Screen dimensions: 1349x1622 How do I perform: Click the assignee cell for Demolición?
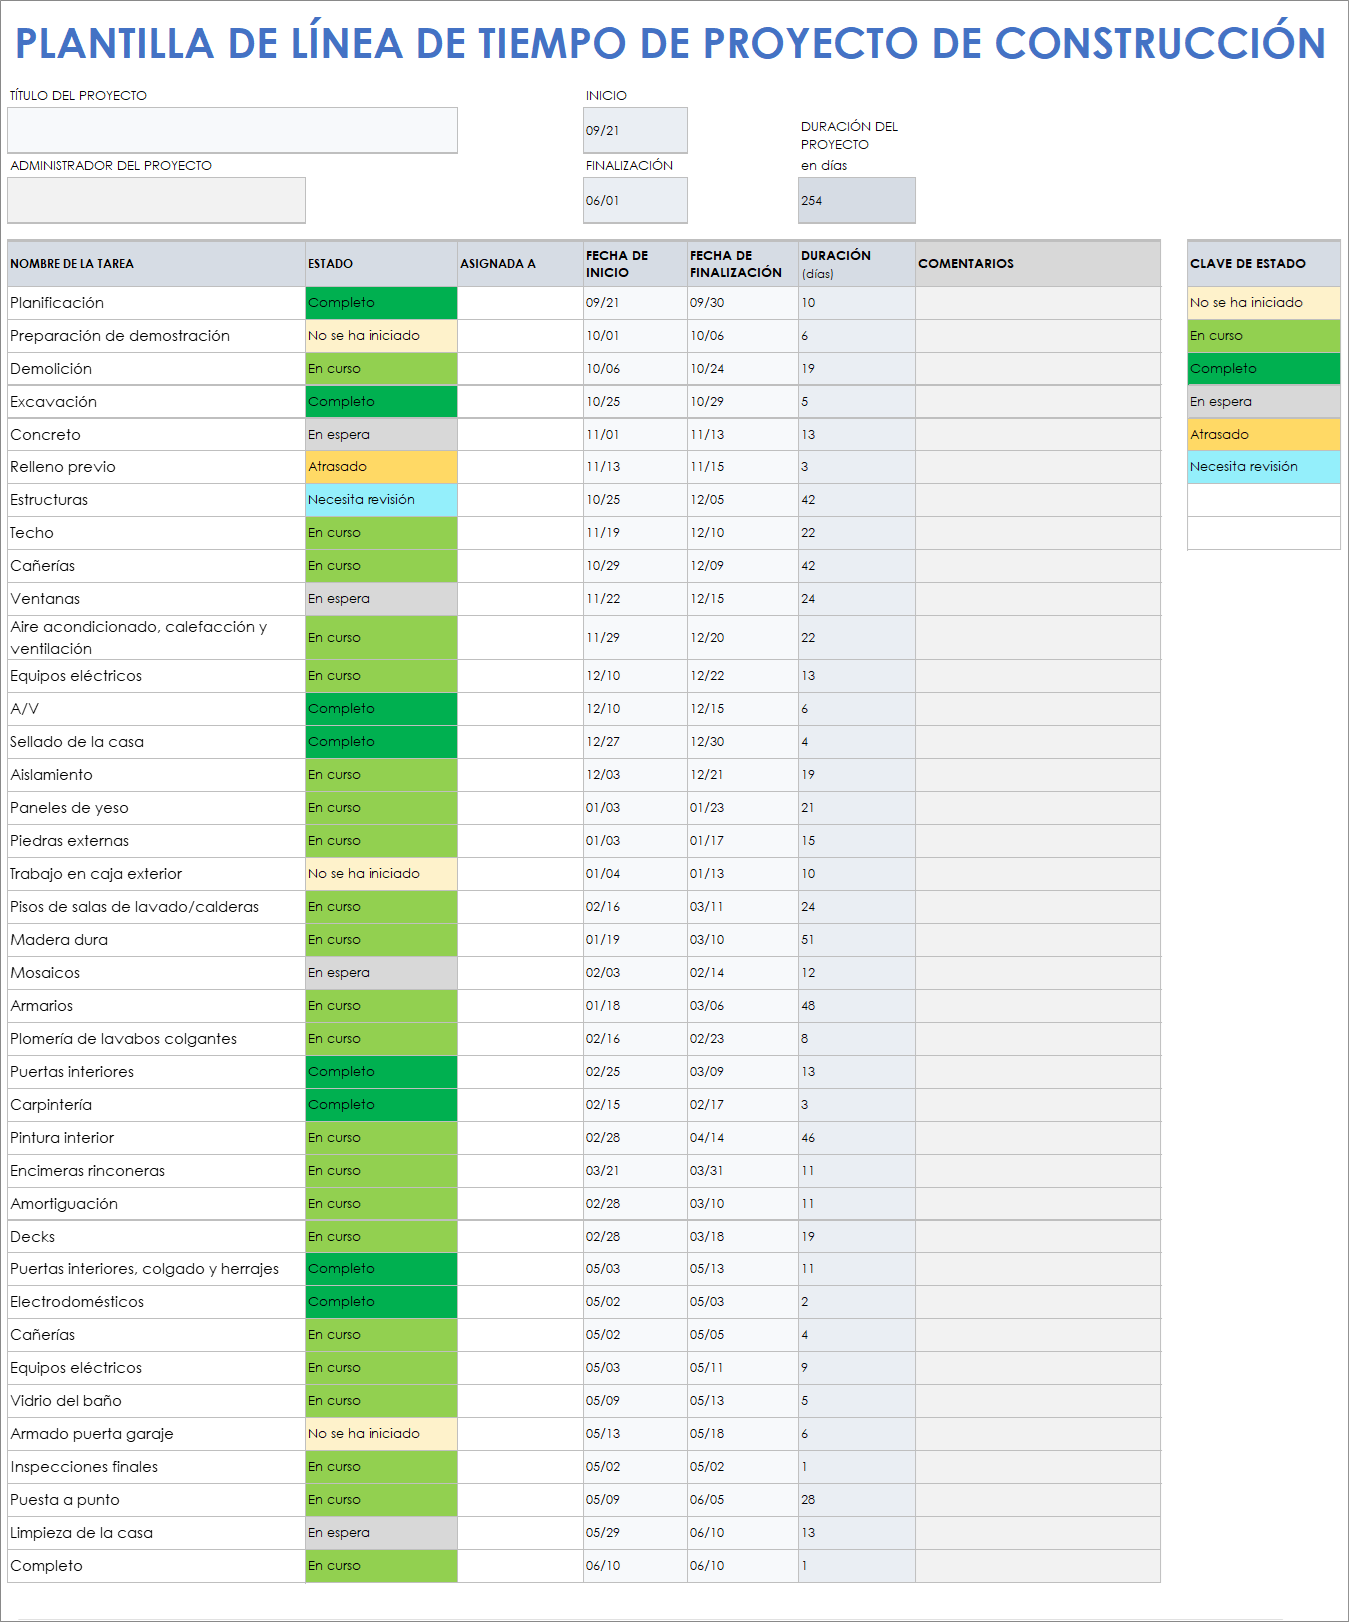click(x=520, y=369)
